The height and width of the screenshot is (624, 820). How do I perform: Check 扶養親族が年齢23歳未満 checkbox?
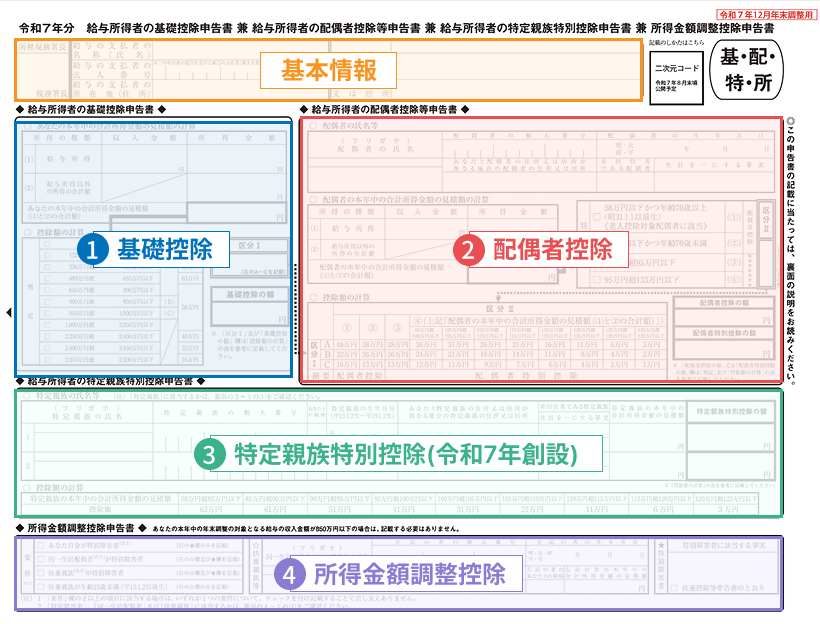click(x=40, y=585)
